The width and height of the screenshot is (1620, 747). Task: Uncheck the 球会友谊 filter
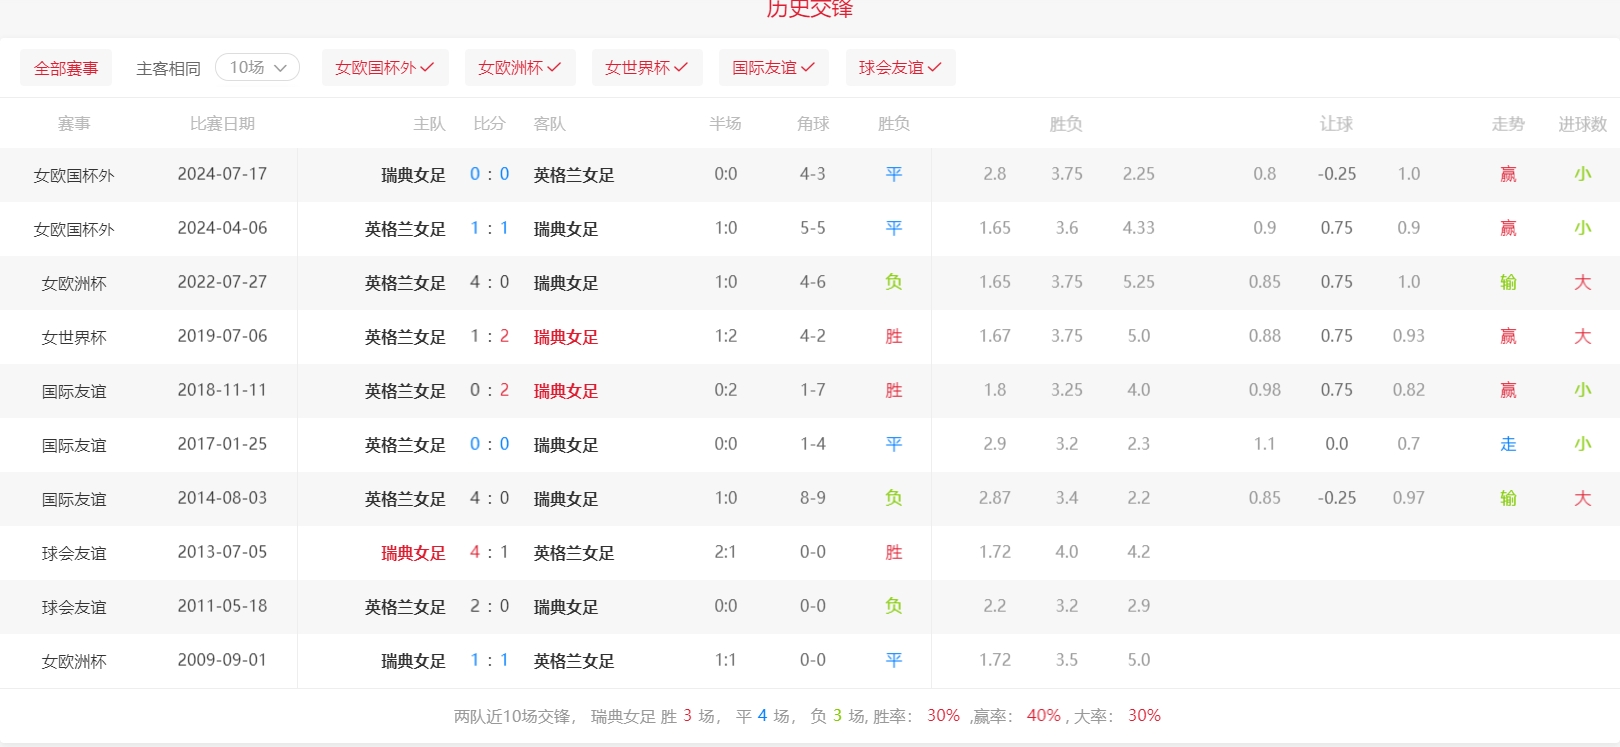pos(900,68)
